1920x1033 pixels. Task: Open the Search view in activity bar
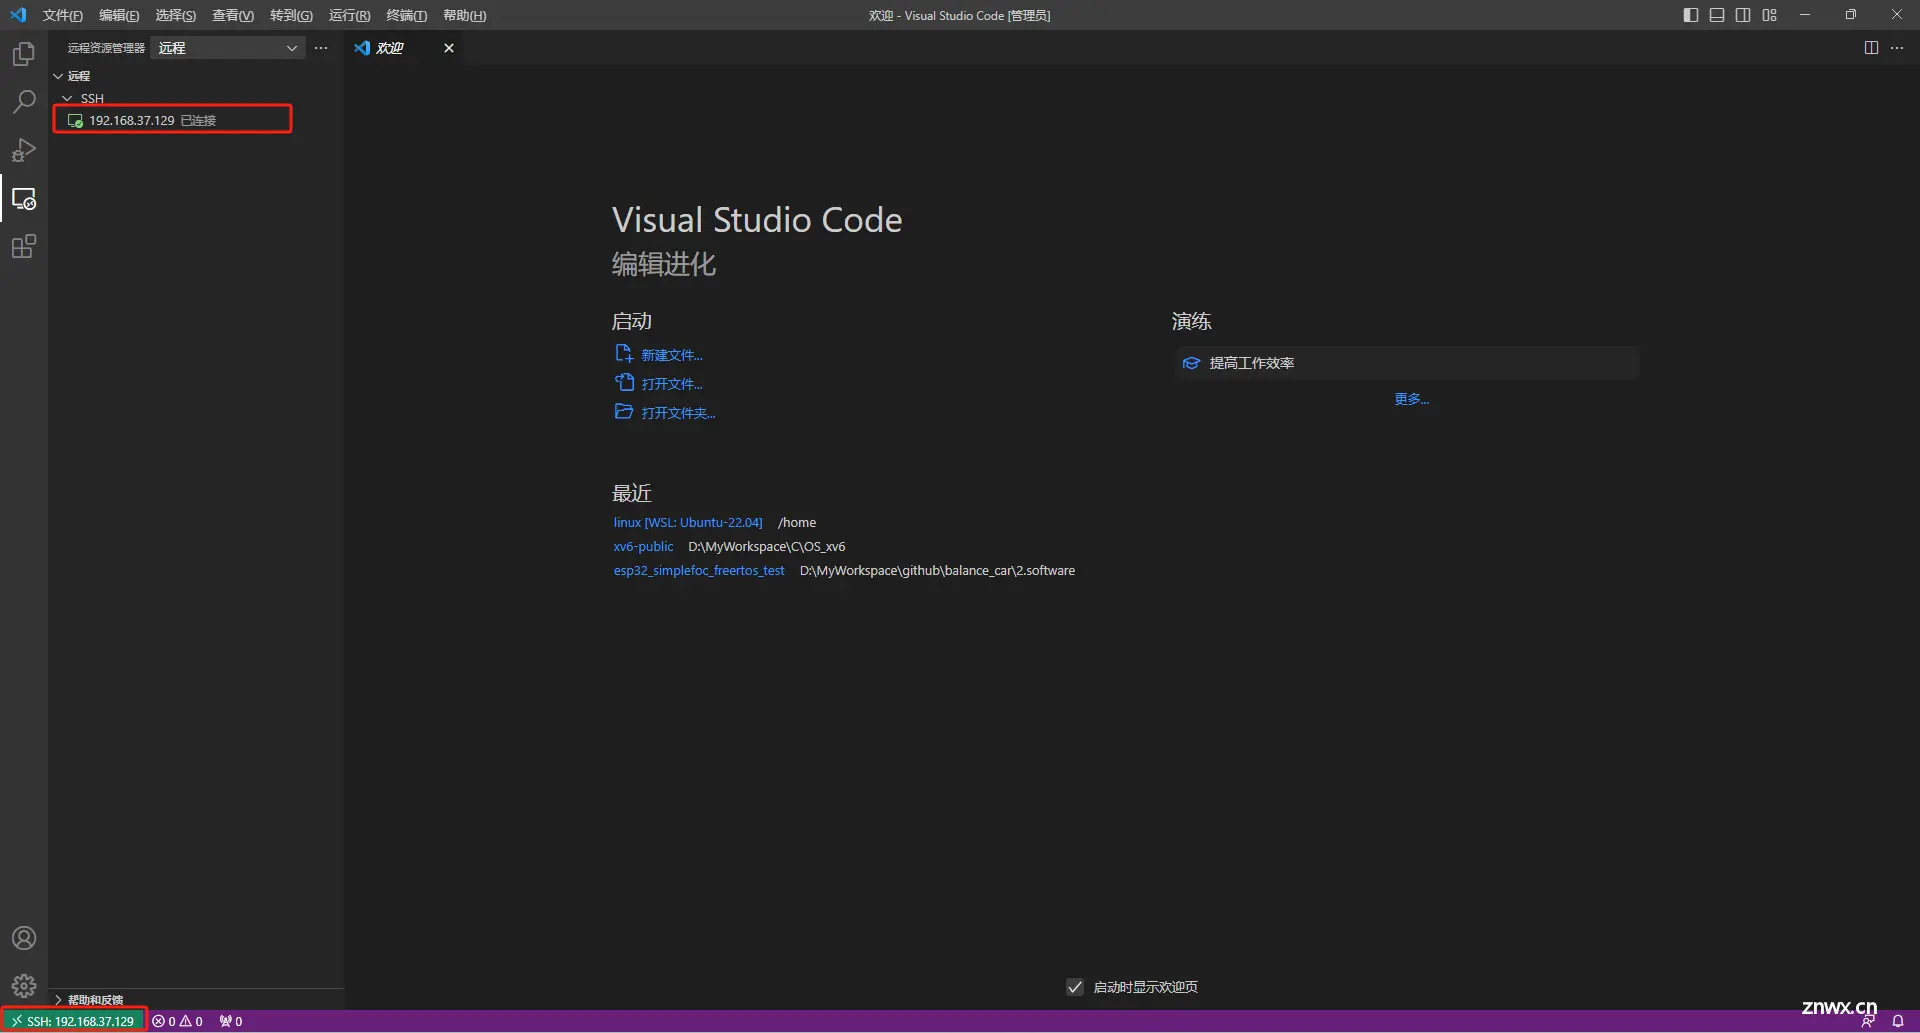click(24, 101)
